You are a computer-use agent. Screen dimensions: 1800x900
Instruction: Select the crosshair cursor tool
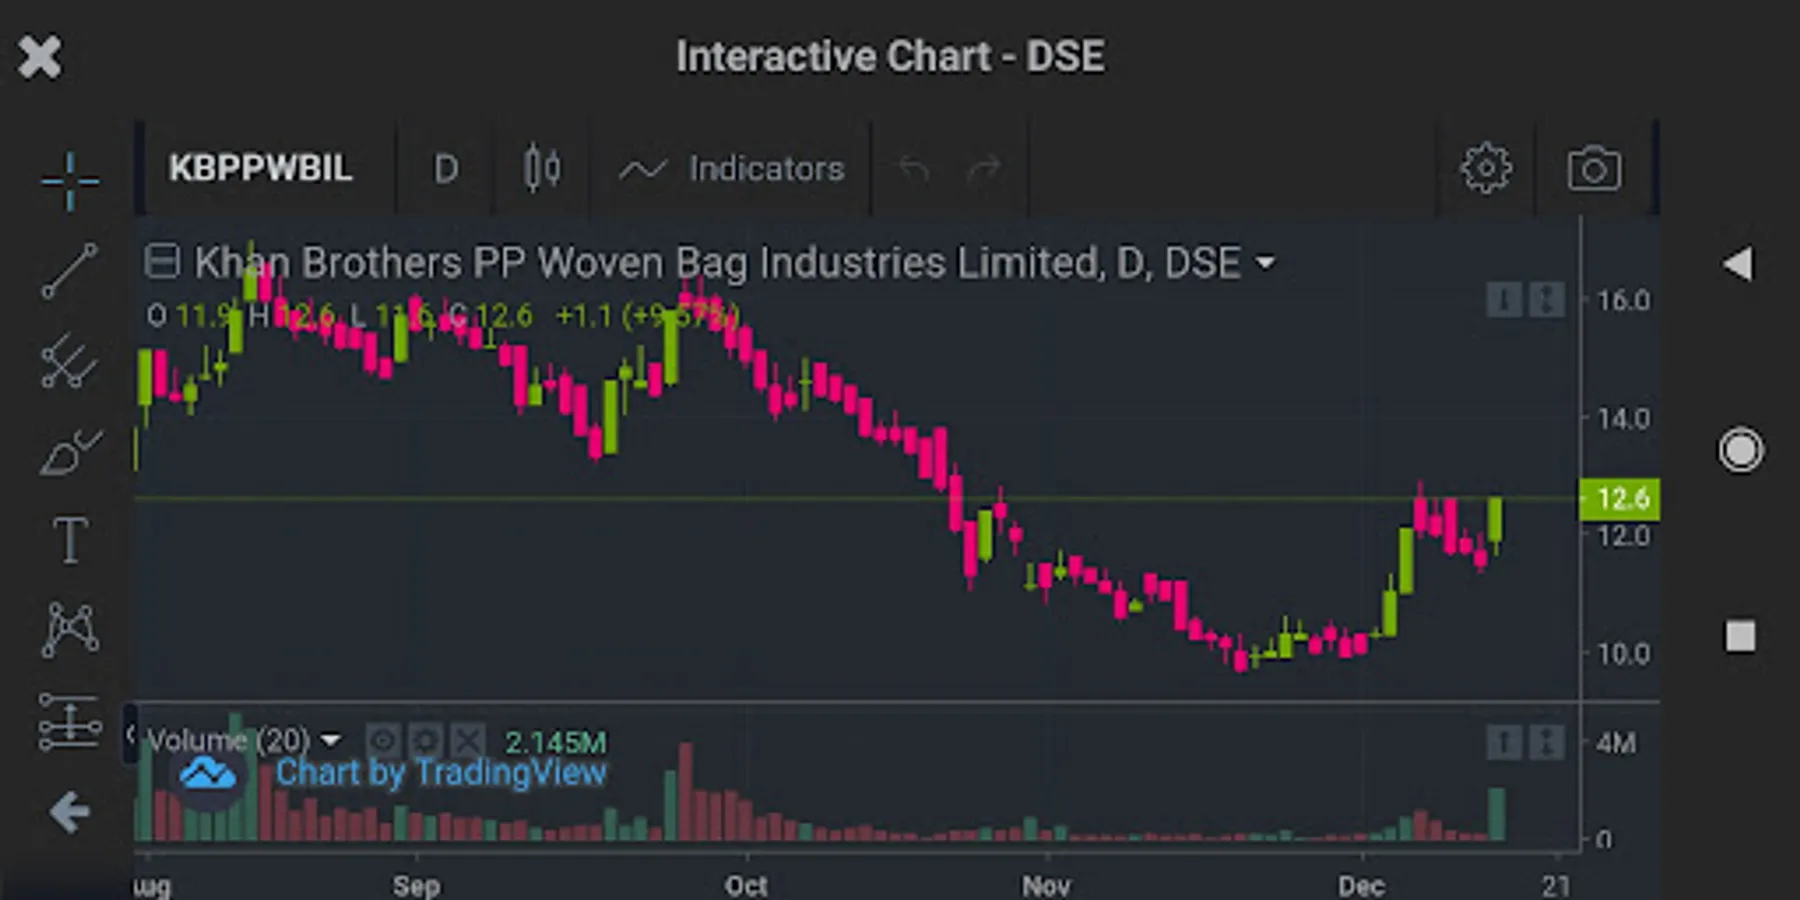(70, 181)
